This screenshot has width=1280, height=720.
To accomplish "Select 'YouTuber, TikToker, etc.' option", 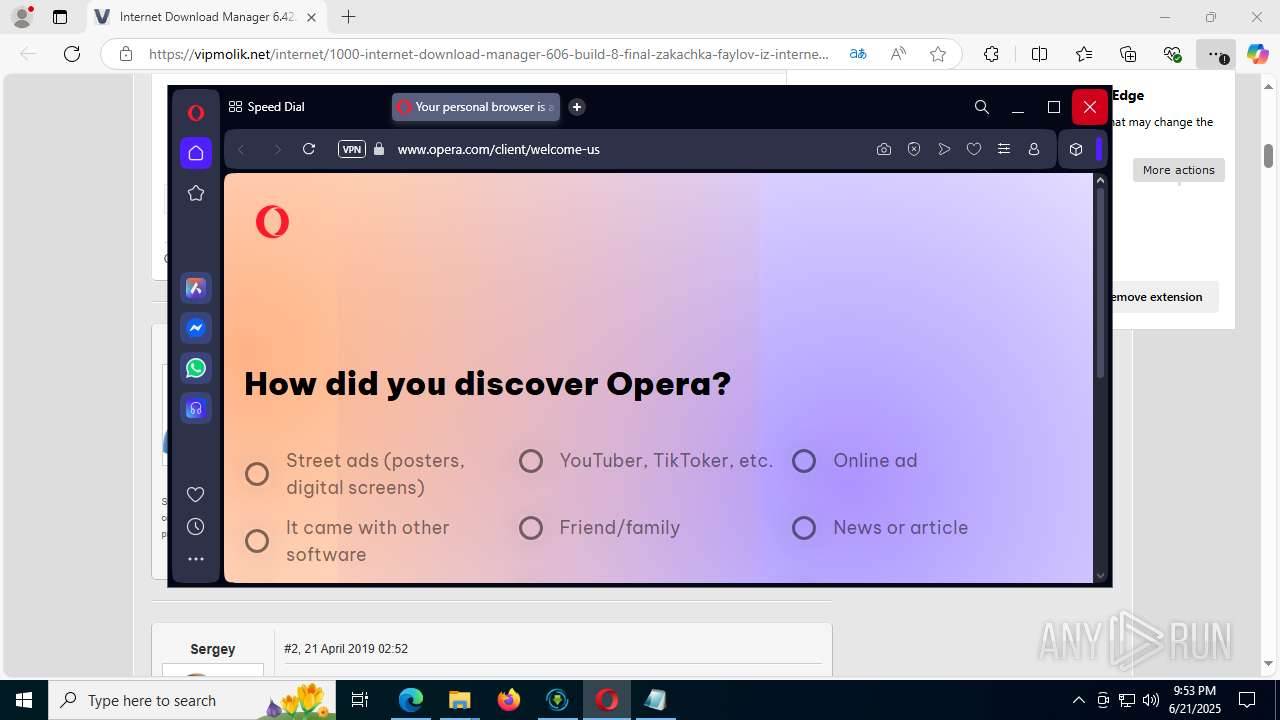I will pos(531,461).
